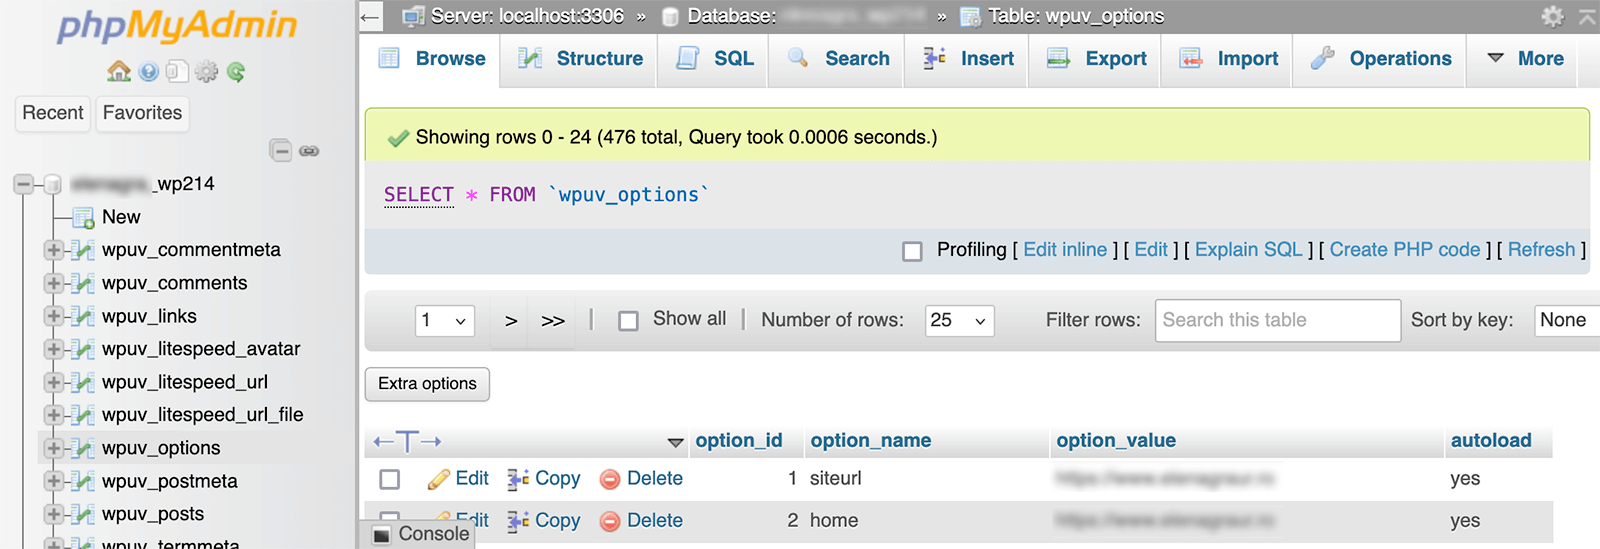Viewport: 1600px width, 549px height.
Task: Open the phpMyAdmin documentation help icon
Action: coord(149,72)
